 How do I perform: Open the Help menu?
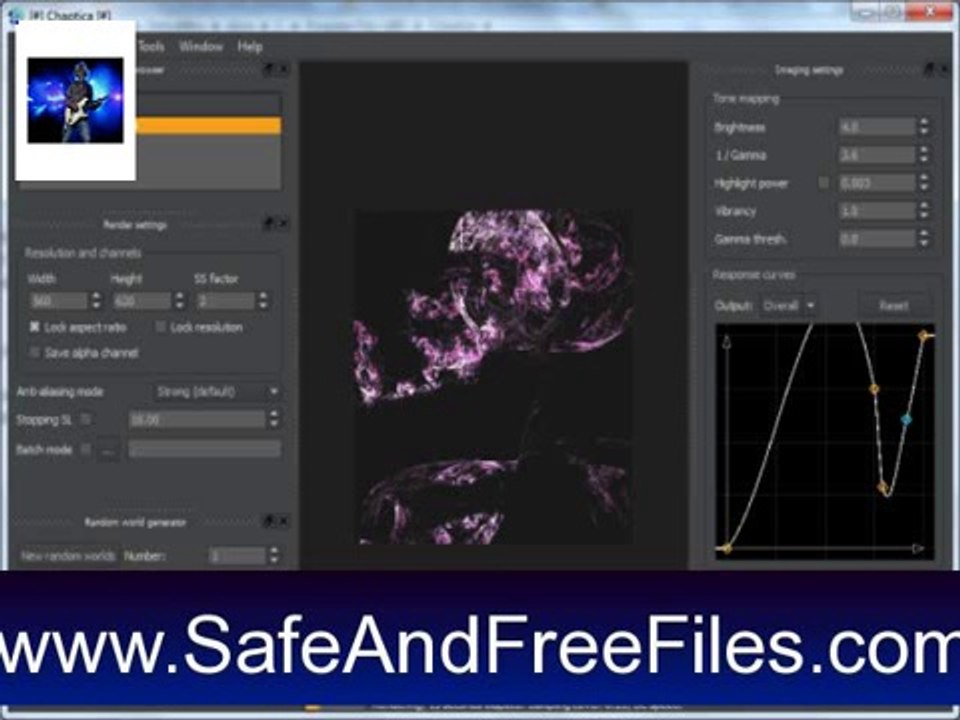coord(250,47)
